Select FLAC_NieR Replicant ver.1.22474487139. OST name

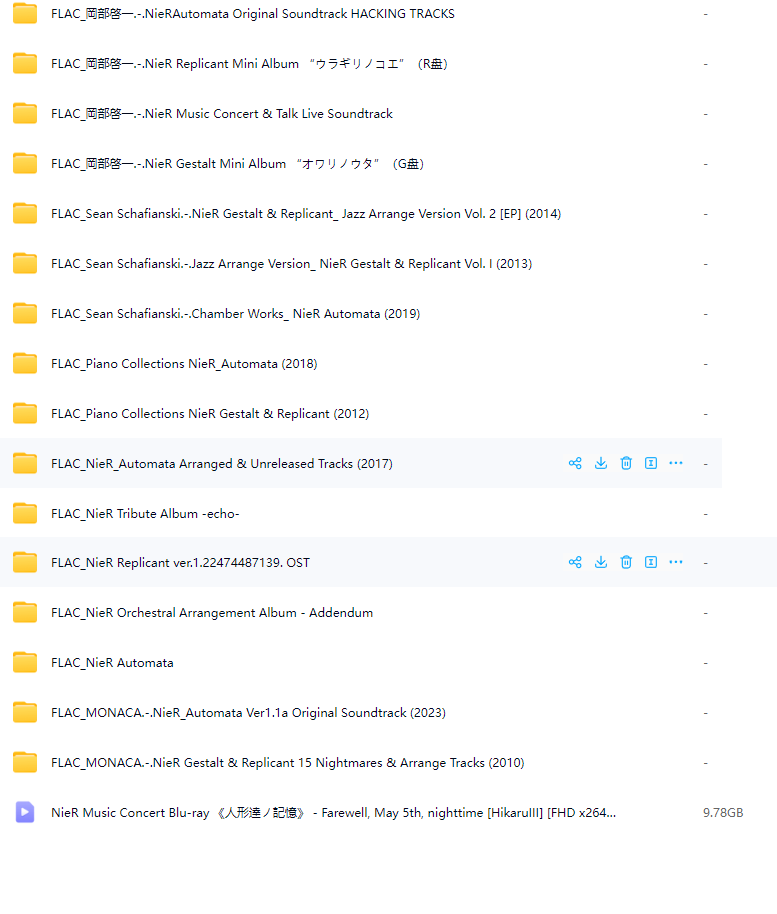tap(181, 563)
